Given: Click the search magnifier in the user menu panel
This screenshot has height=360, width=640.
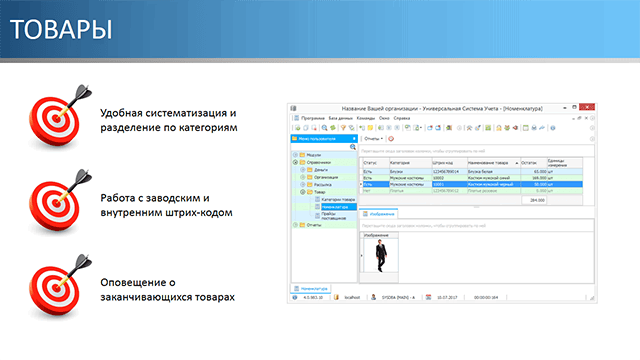Looking at the screenshot, I should 353,147.
